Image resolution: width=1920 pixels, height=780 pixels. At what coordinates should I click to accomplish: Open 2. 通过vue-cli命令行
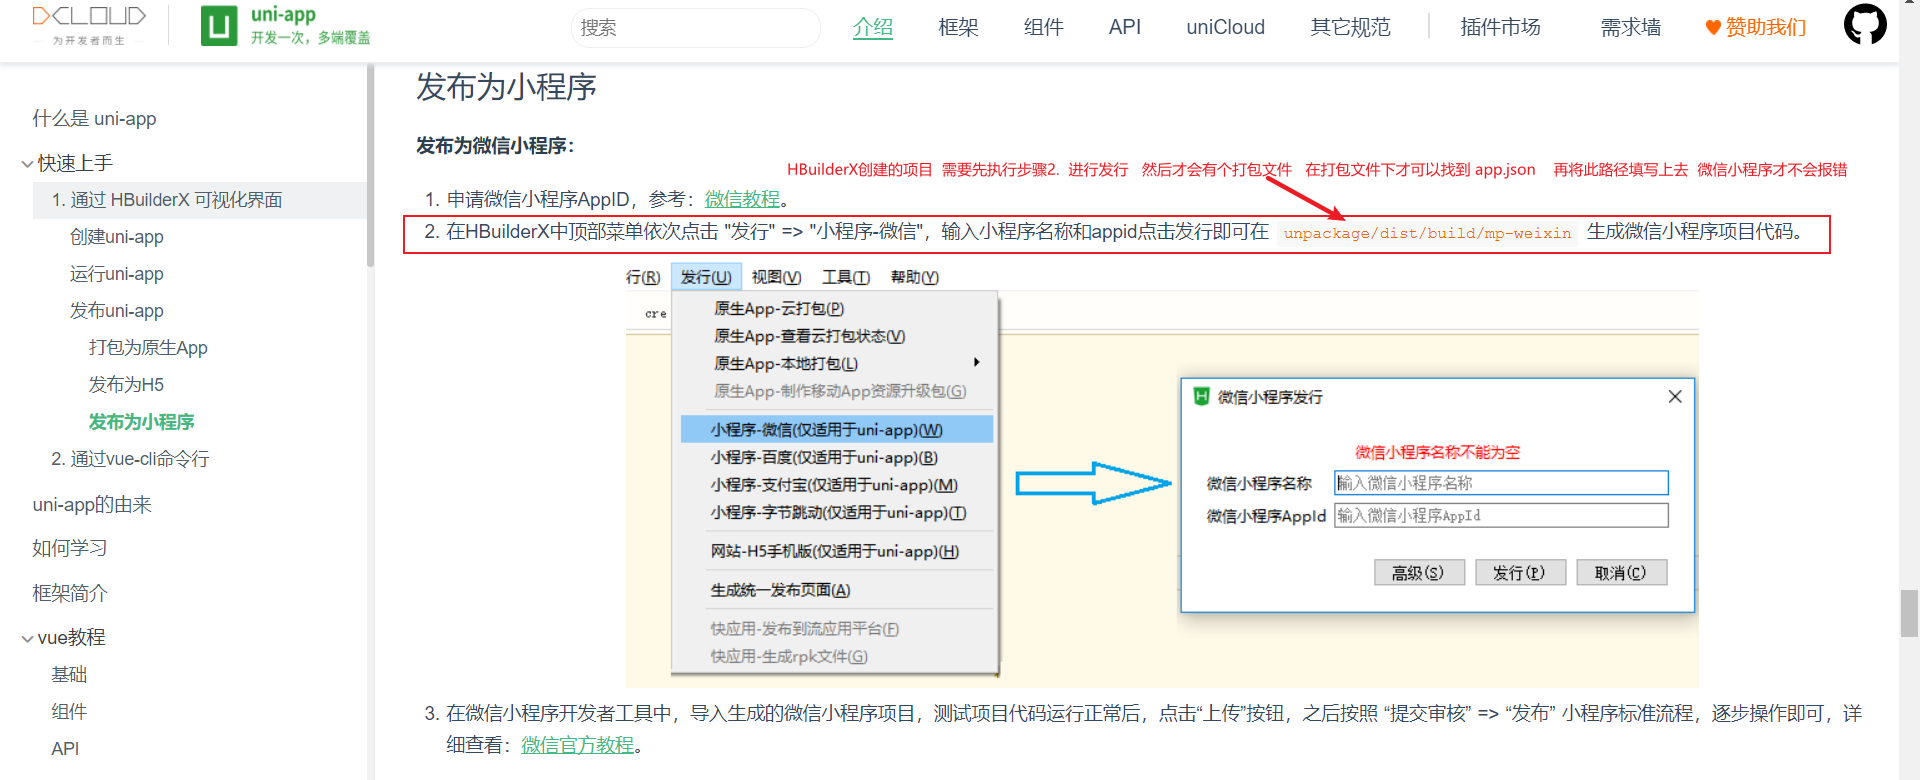[x=130, y=459]
